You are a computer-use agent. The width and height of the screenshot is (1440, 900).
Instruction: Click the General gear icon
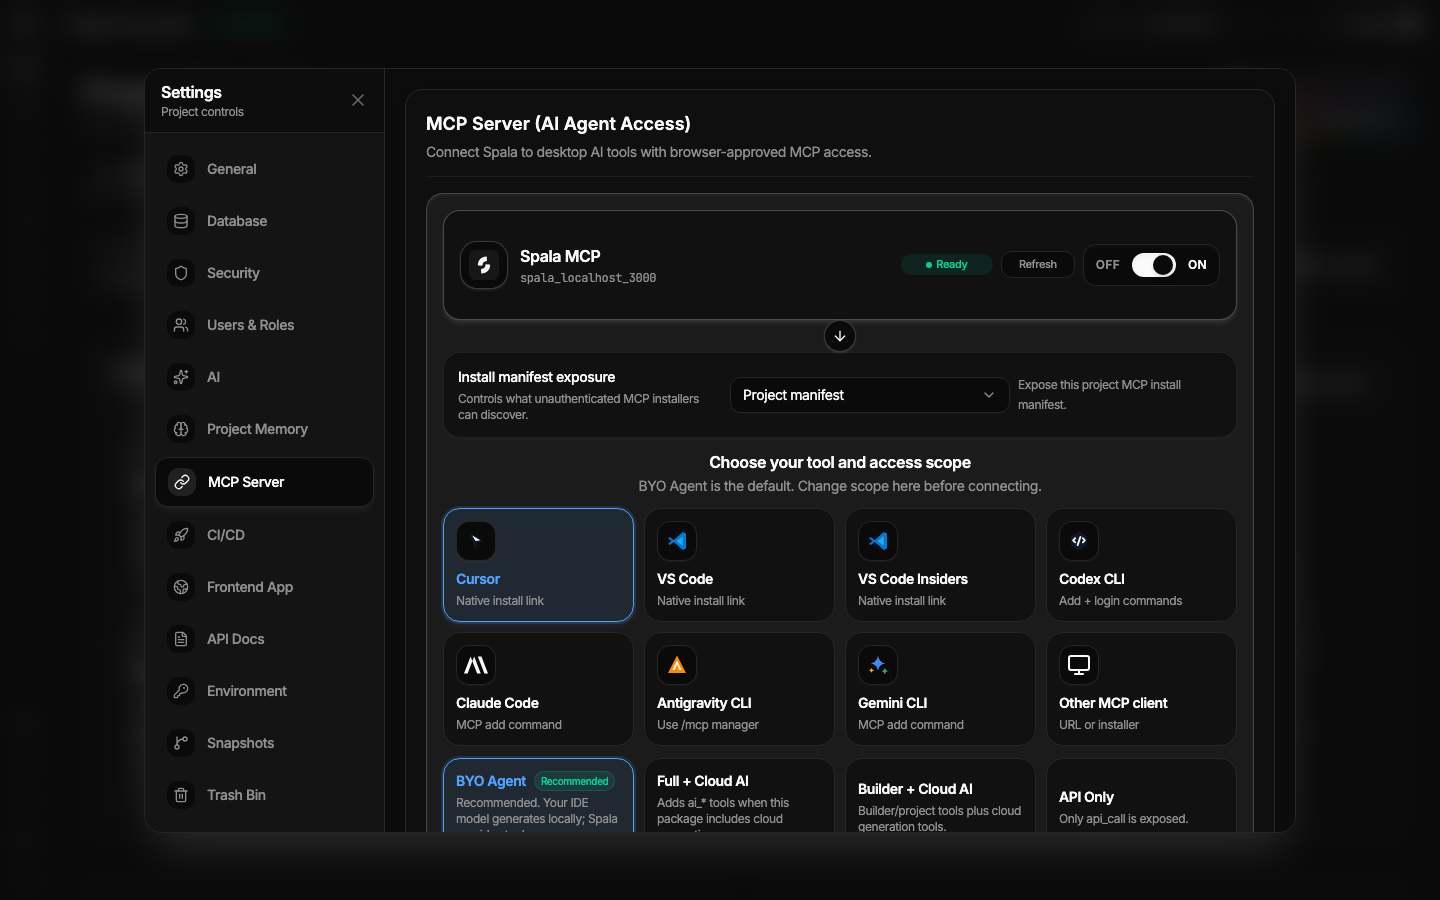[181, 169]
